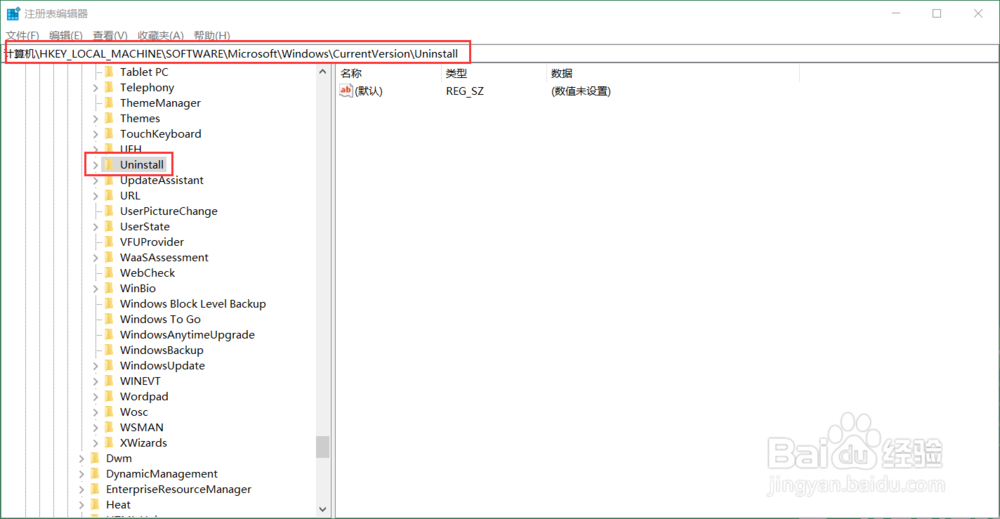The image size is (1000, 519).
Task: Click the URL folder icon
Action: tap(109, 196)
